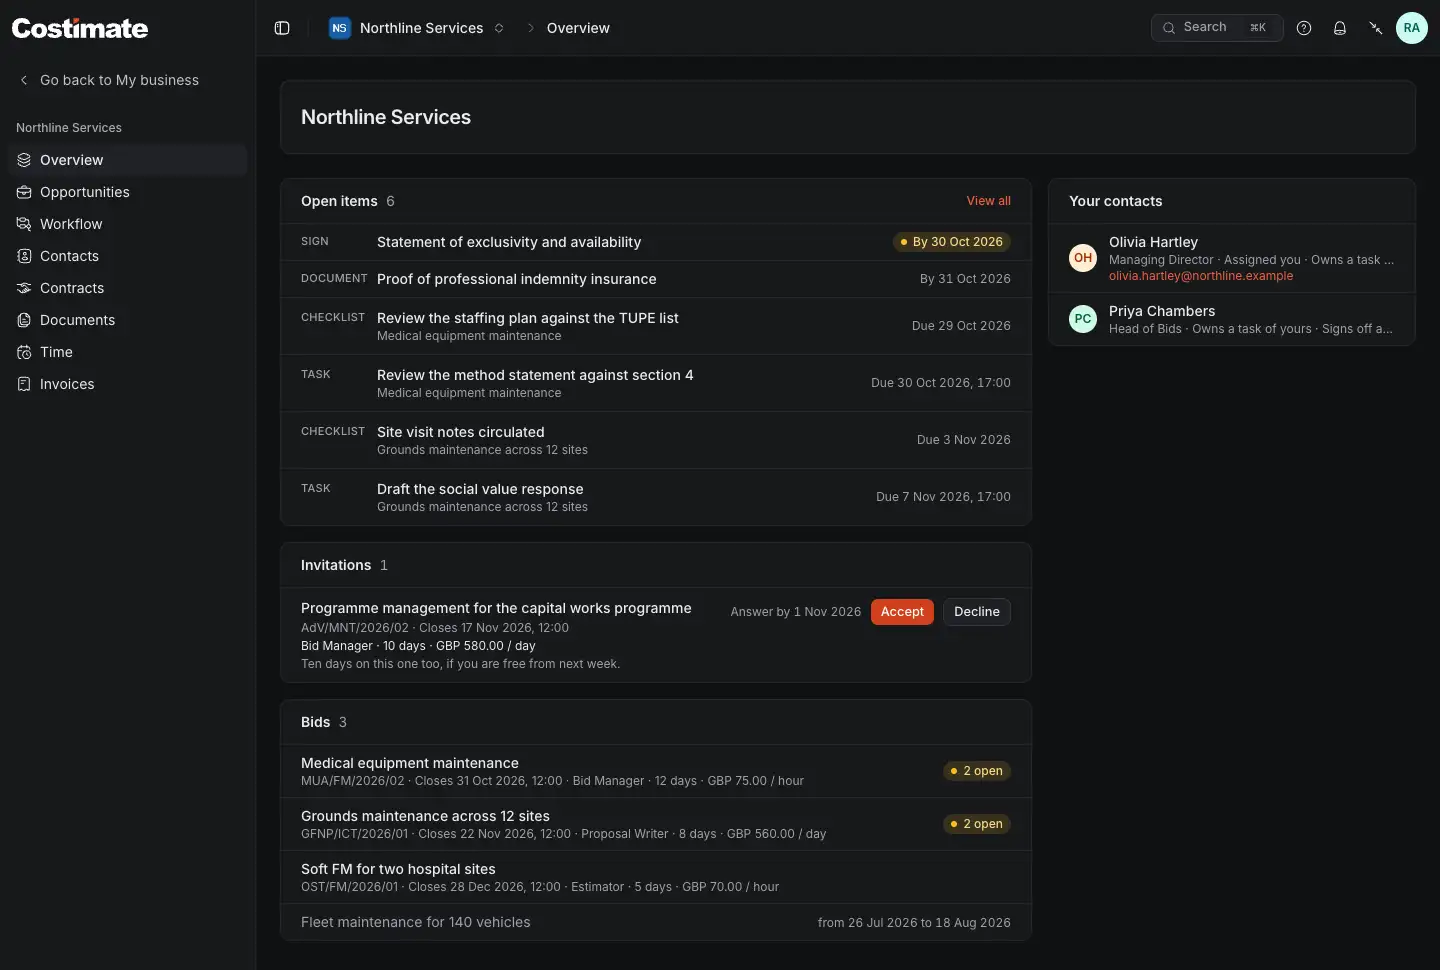Image resolution: width=1440 pixels, height=970 pixels.
Task: Click the Opportunities briefcase icon
Action: (24, 192)
